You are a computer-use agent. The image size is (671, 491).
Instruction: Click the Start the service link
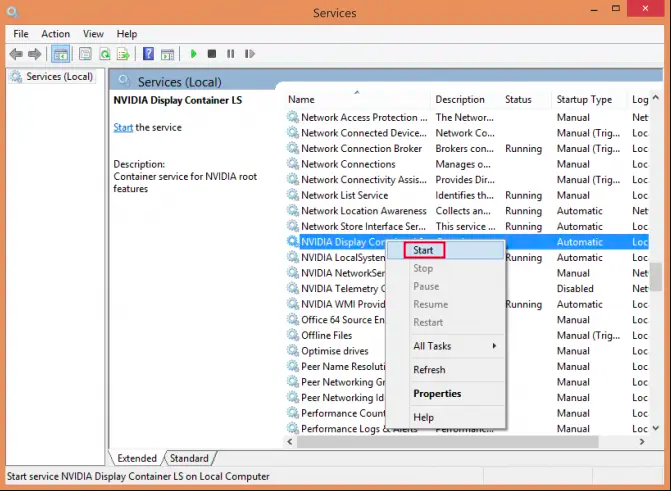(123, 127)
